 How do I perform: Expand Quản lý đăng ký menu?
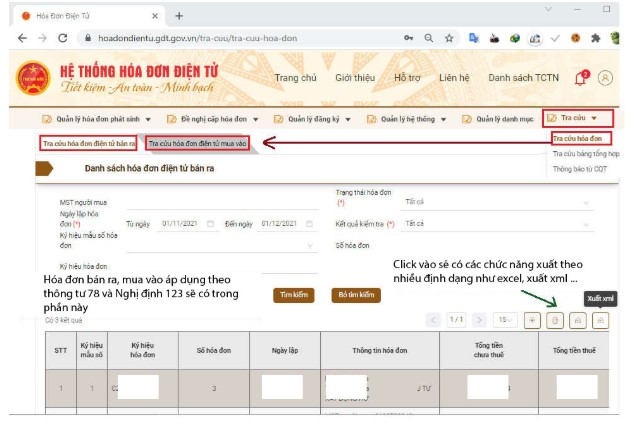coord(312,119)
